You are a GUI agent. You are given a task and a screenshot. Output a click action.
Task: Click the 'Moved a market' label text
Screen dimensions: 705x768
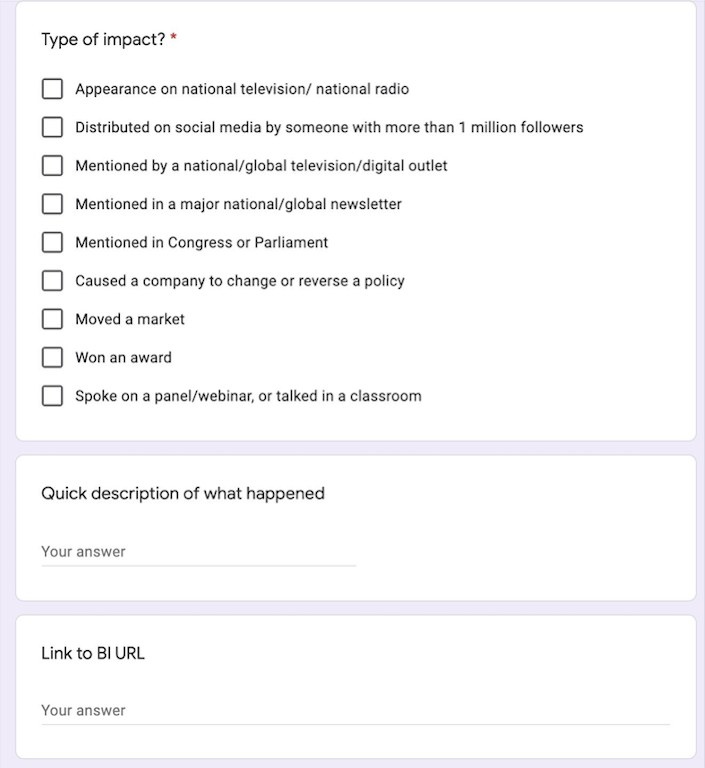tap(130, 319)
